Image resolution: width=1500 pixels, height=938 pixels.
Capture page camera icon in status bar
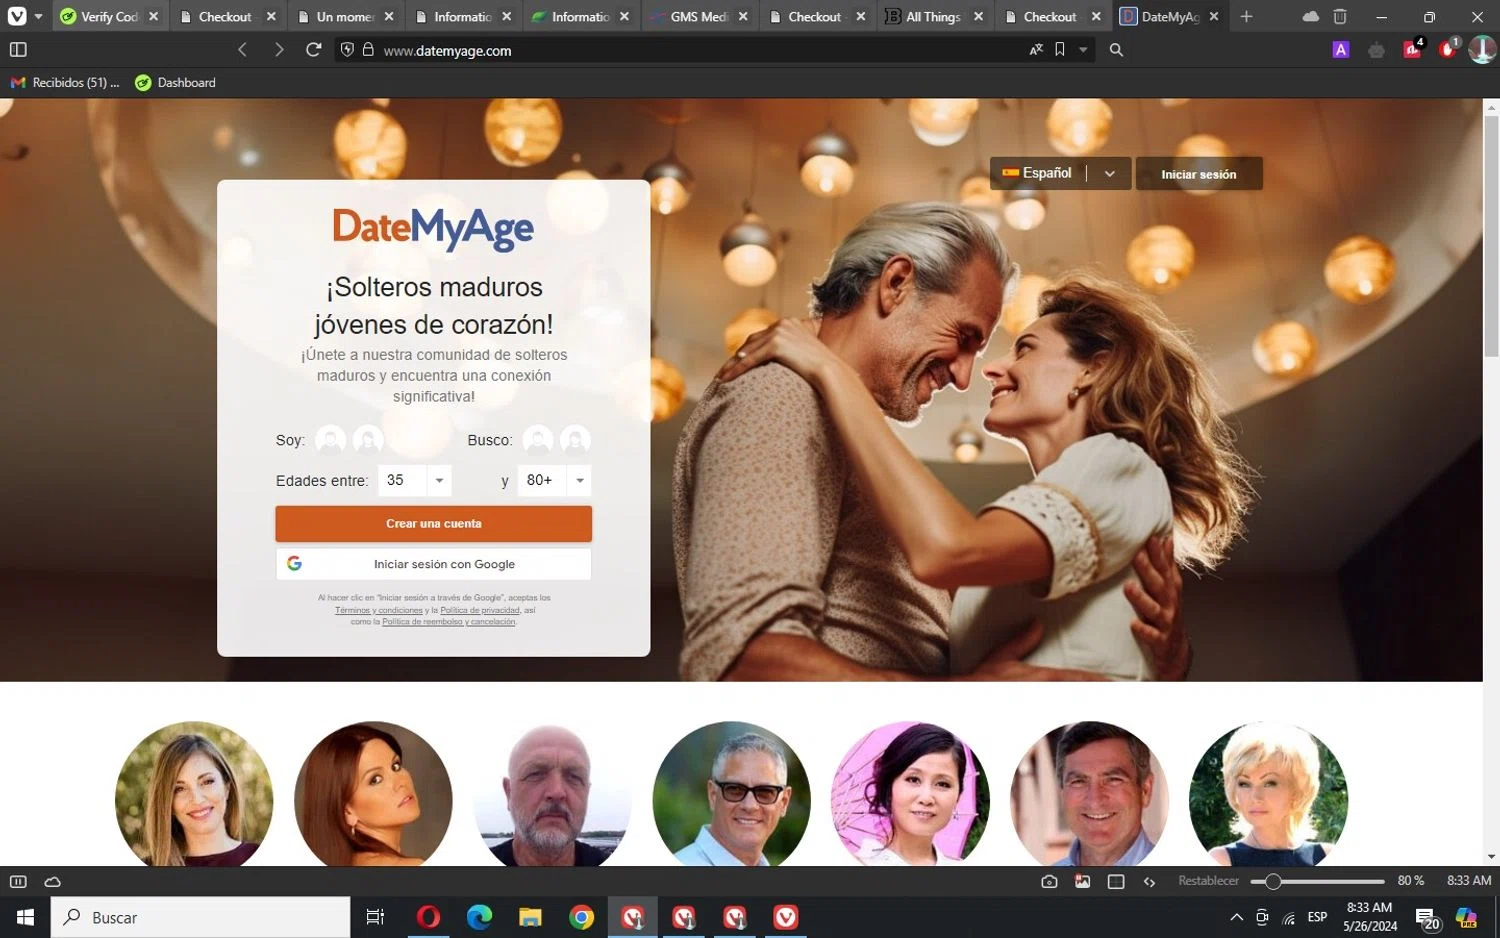click(x=1049, y=881)
